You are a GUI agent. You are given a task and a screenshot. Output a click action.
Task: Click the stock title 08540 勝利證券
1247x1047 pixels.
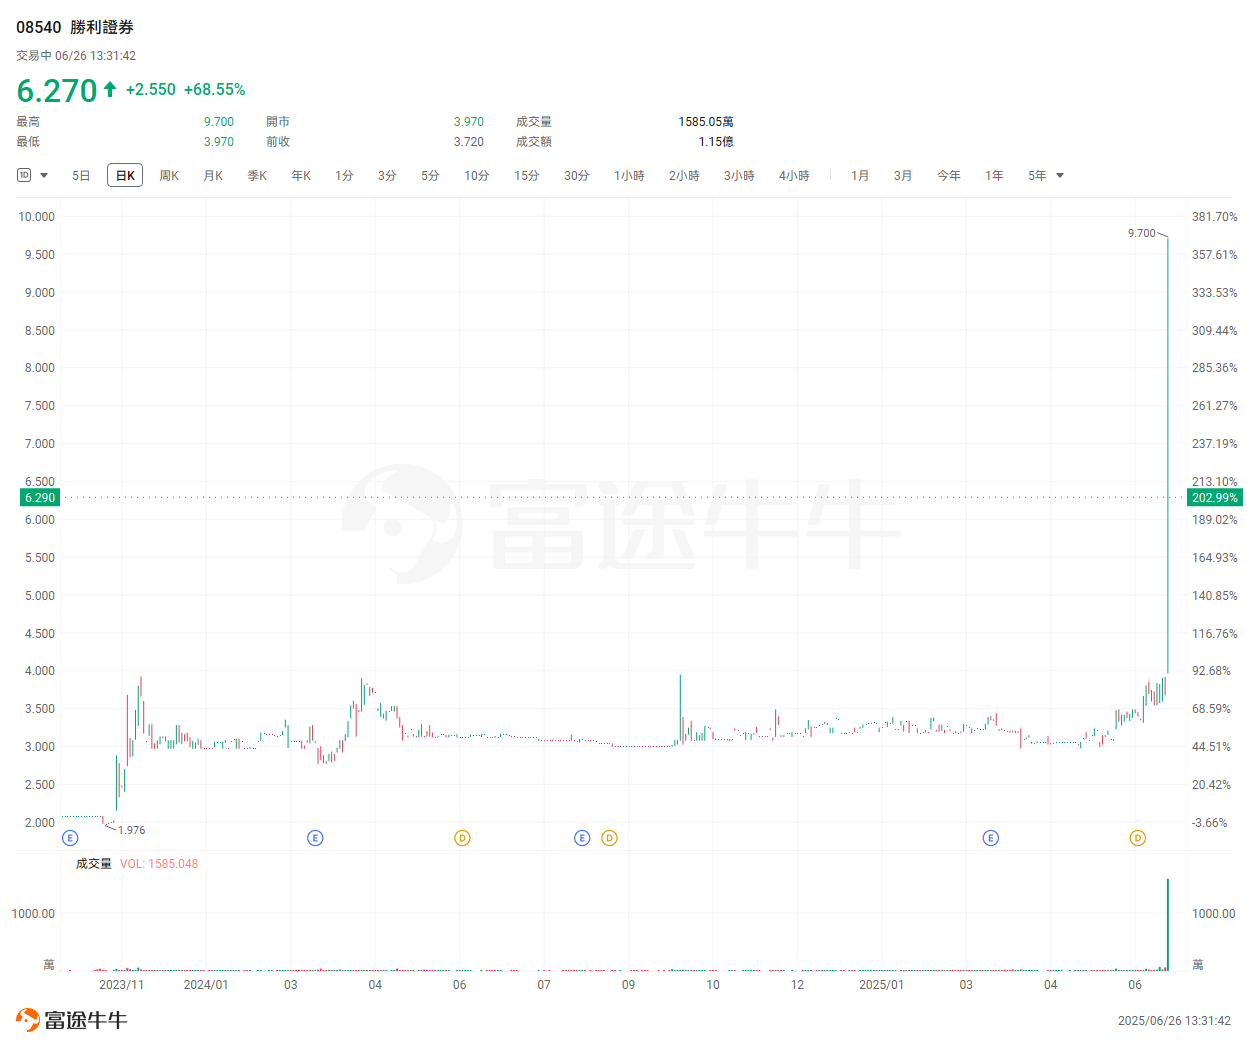coord(73,27)
